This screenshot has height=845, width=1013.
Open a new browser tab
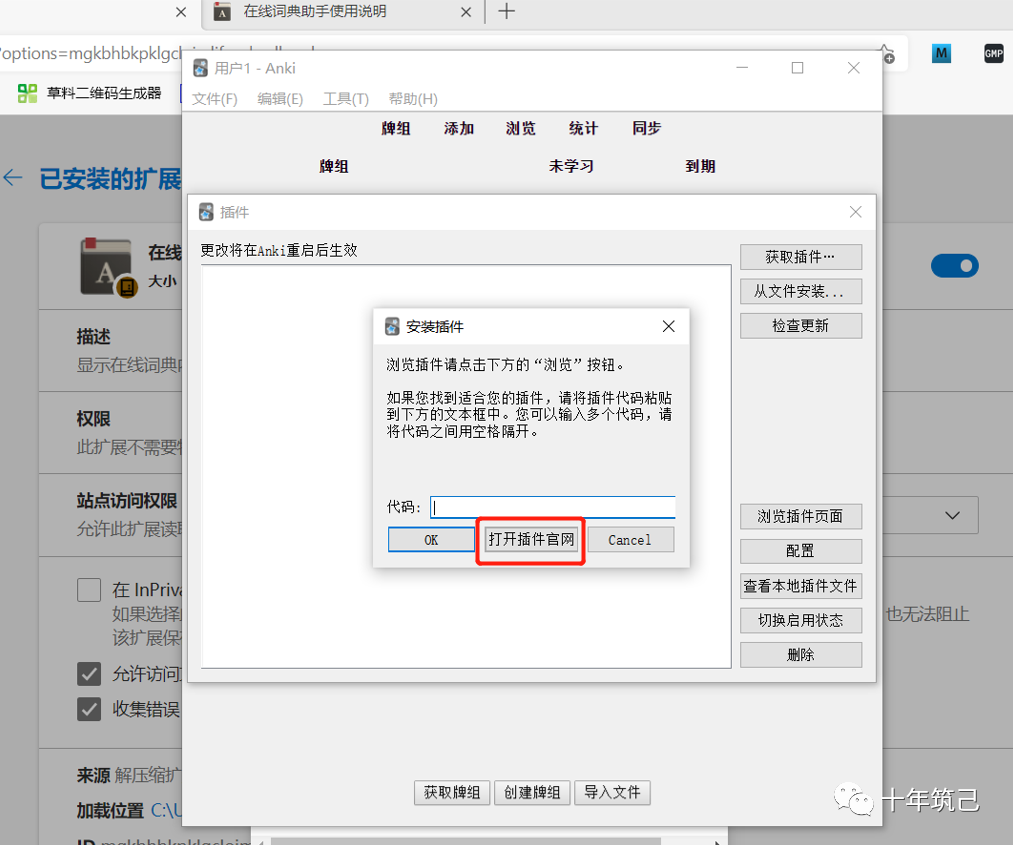coord(506,11)
